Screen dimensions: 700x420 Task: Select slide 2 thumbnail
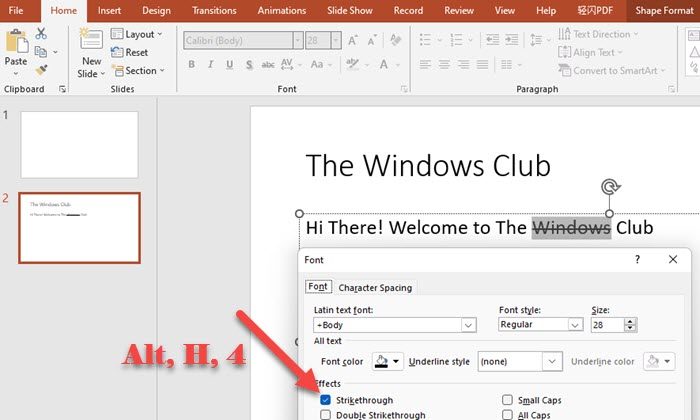click(79, 228)
